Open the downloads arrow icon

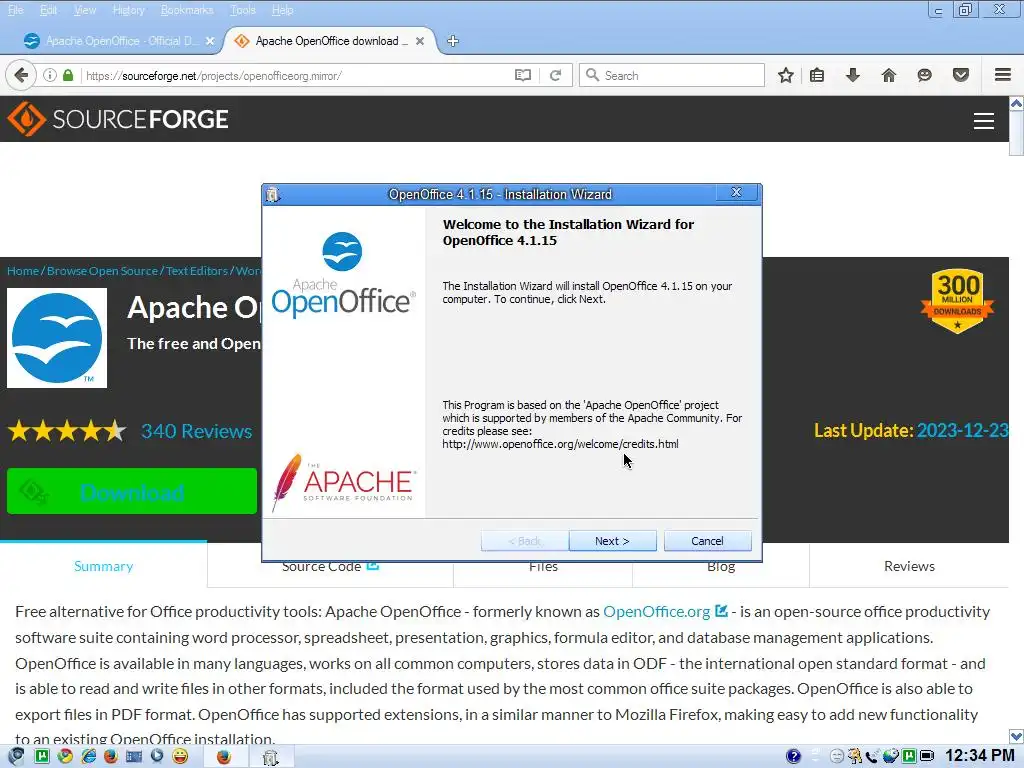(853, 75)
